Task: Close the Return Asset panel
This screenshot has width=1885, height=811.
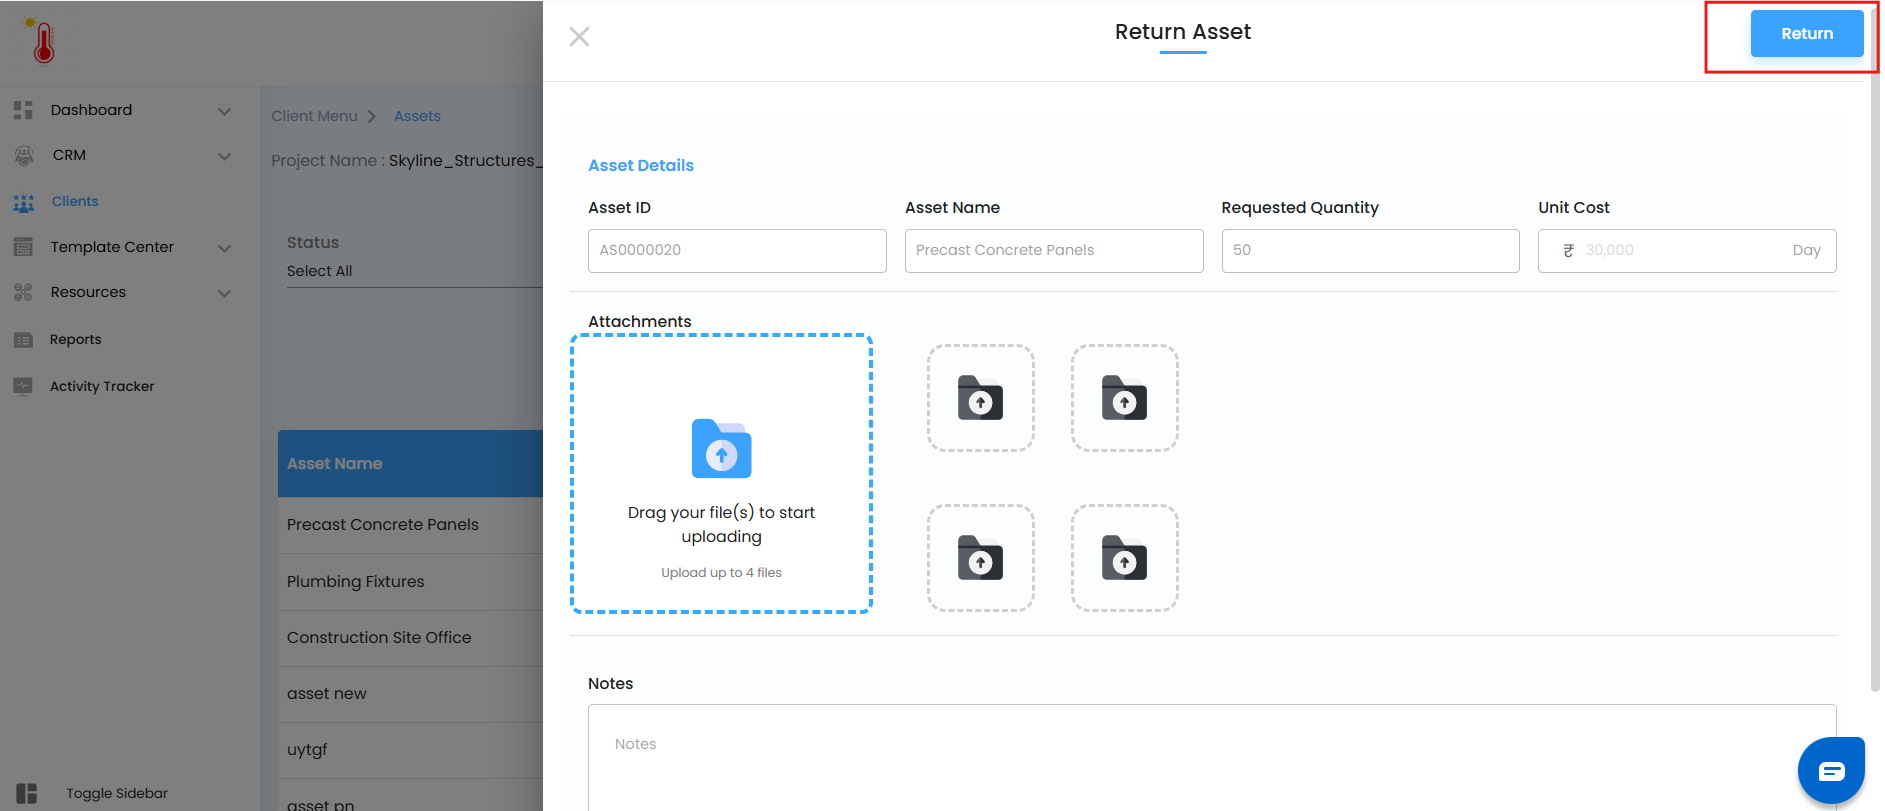Action: (579, 37)
